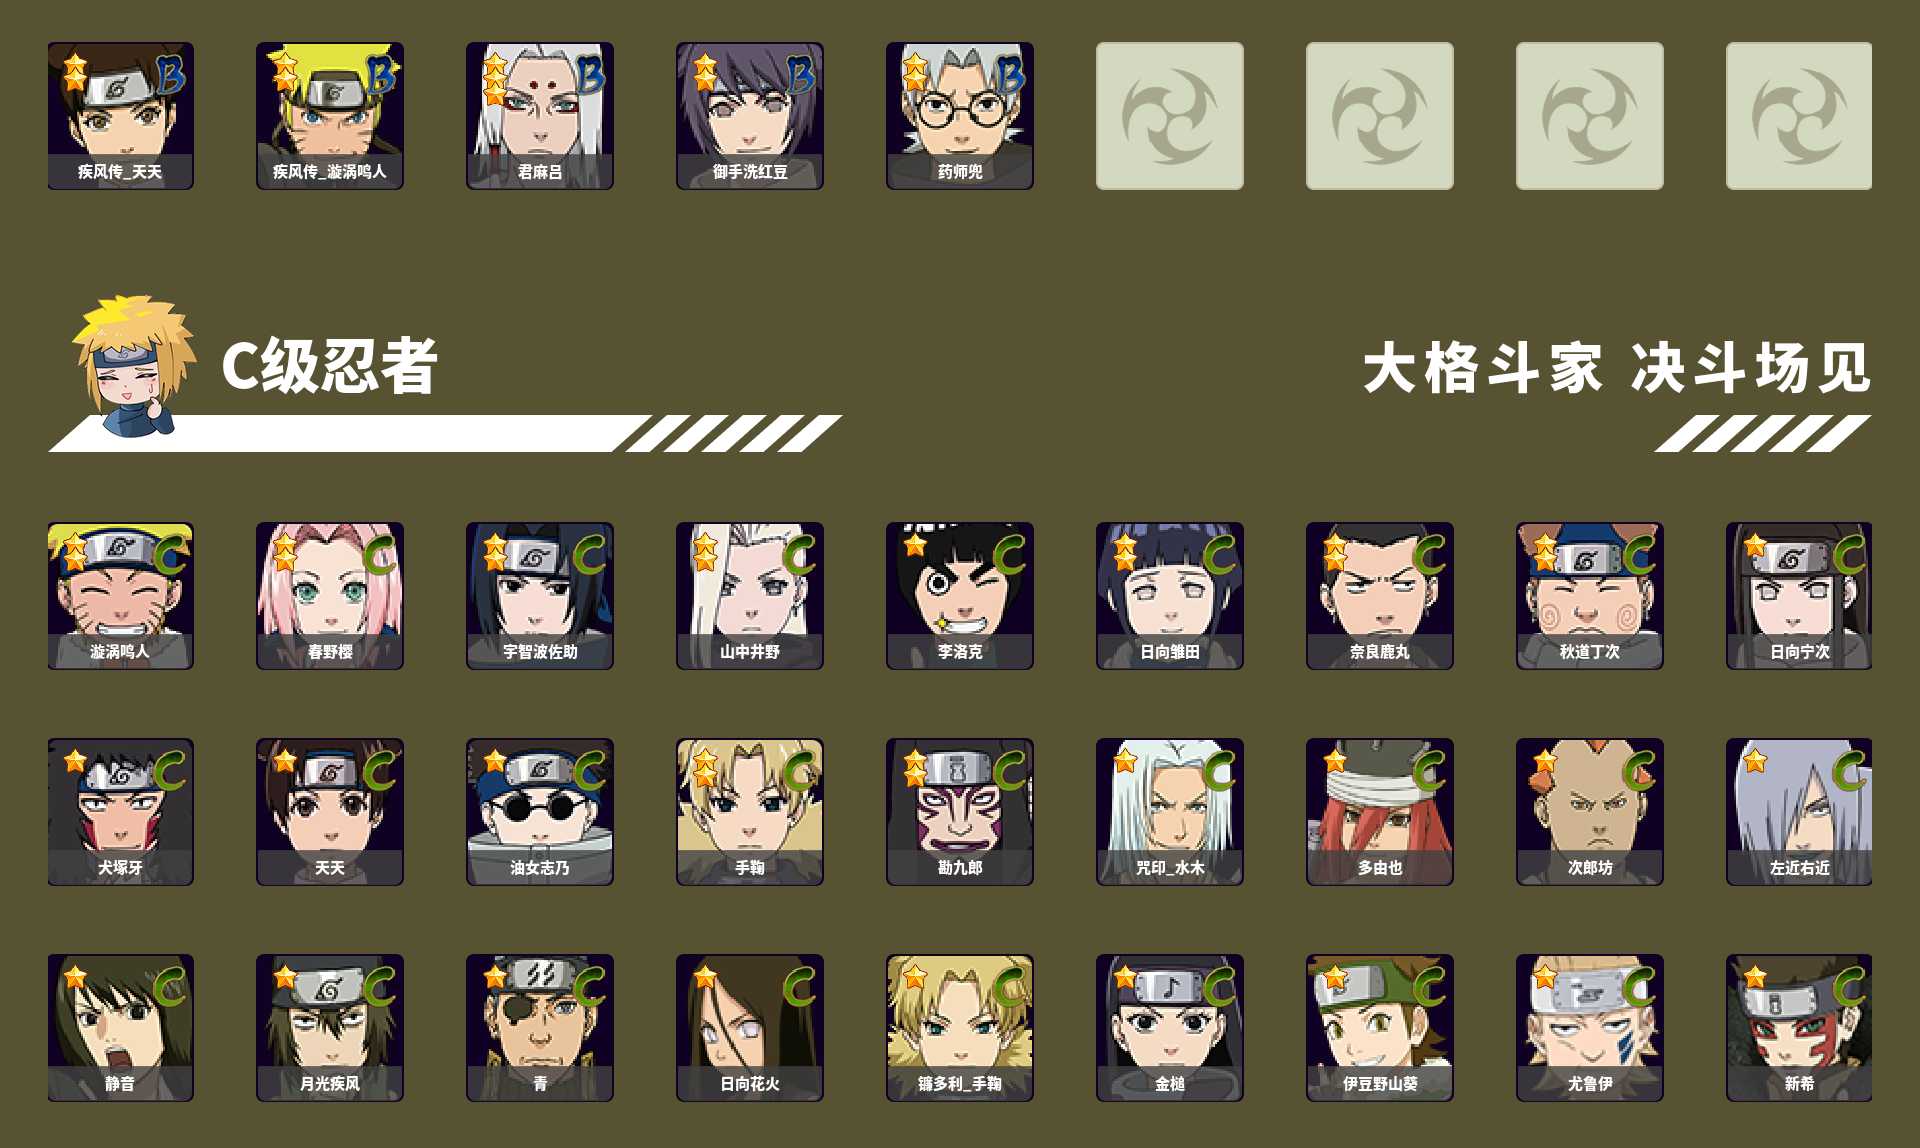This screenshot has width=1920, height=1148.
Task: Choose the 伊豆野山葵 character portrait
Action: [x=1380, y=1028]
